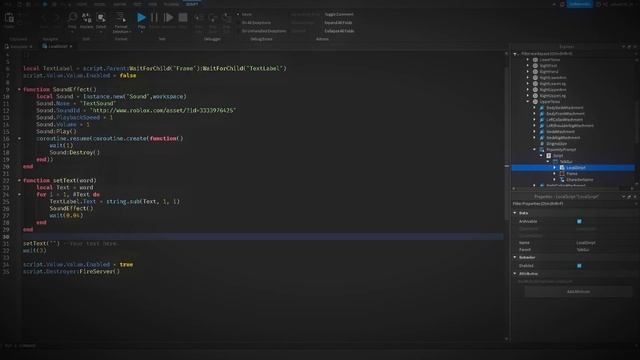Viewport: 640px width, 360px height.
Task: Click the Frame icon in the Explorer tree
Action: [562, 173]
